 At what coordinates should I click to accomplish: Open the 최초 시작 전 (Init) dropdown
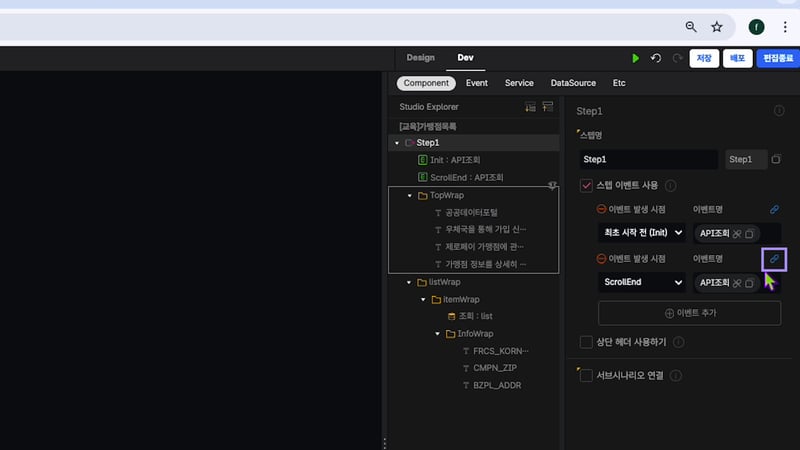point(642,233)
